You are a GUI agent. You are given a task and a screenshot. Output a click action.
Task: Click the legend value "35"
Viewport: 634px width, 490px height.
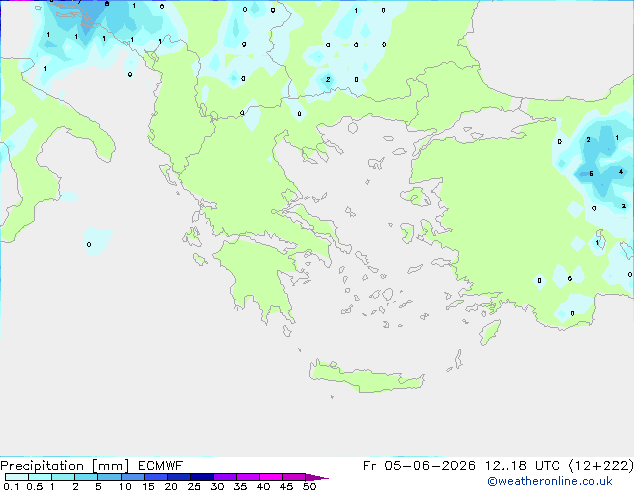[240, 486]
